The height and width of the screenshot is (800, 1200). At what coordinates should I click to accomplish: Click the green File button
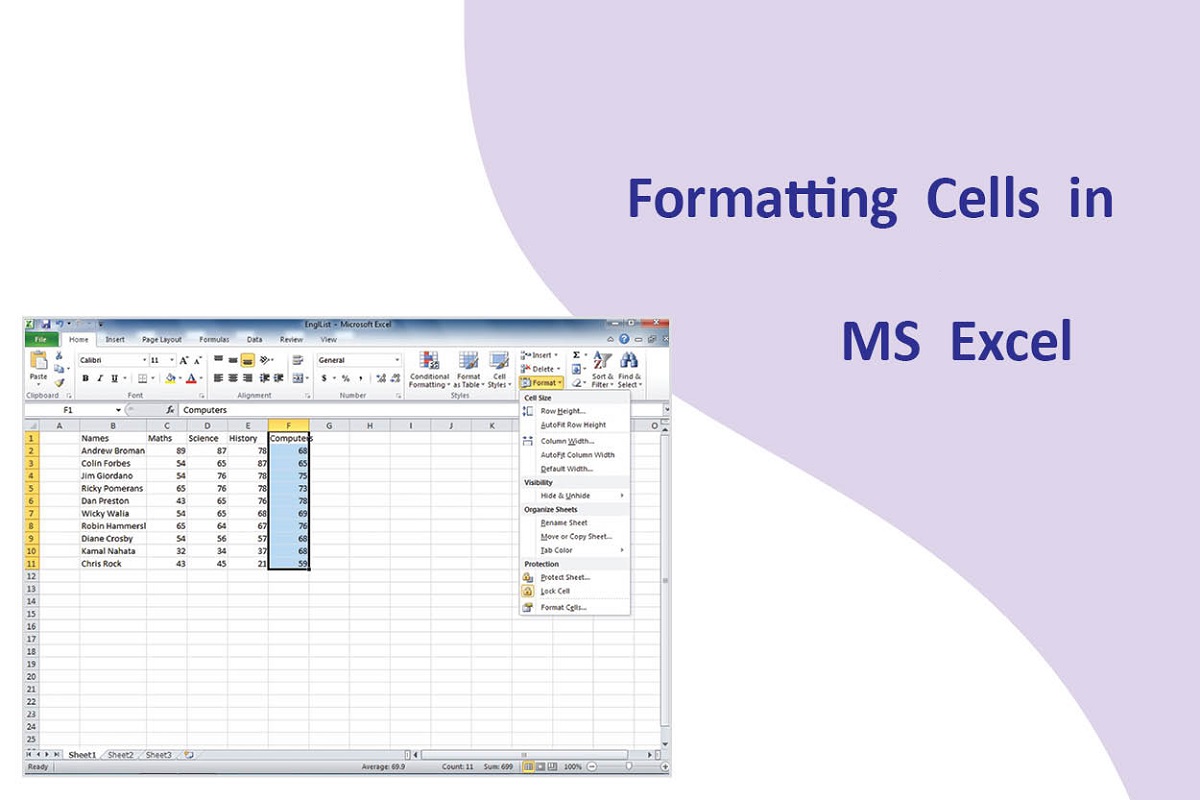41,340
